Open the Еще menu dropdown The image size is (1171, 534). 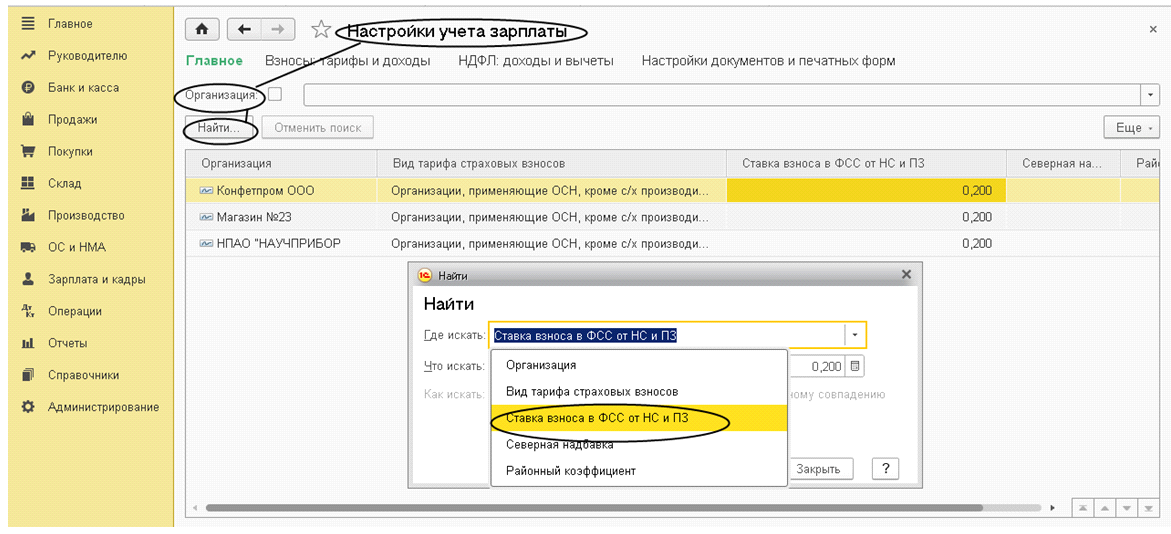tap(1131, 128)
